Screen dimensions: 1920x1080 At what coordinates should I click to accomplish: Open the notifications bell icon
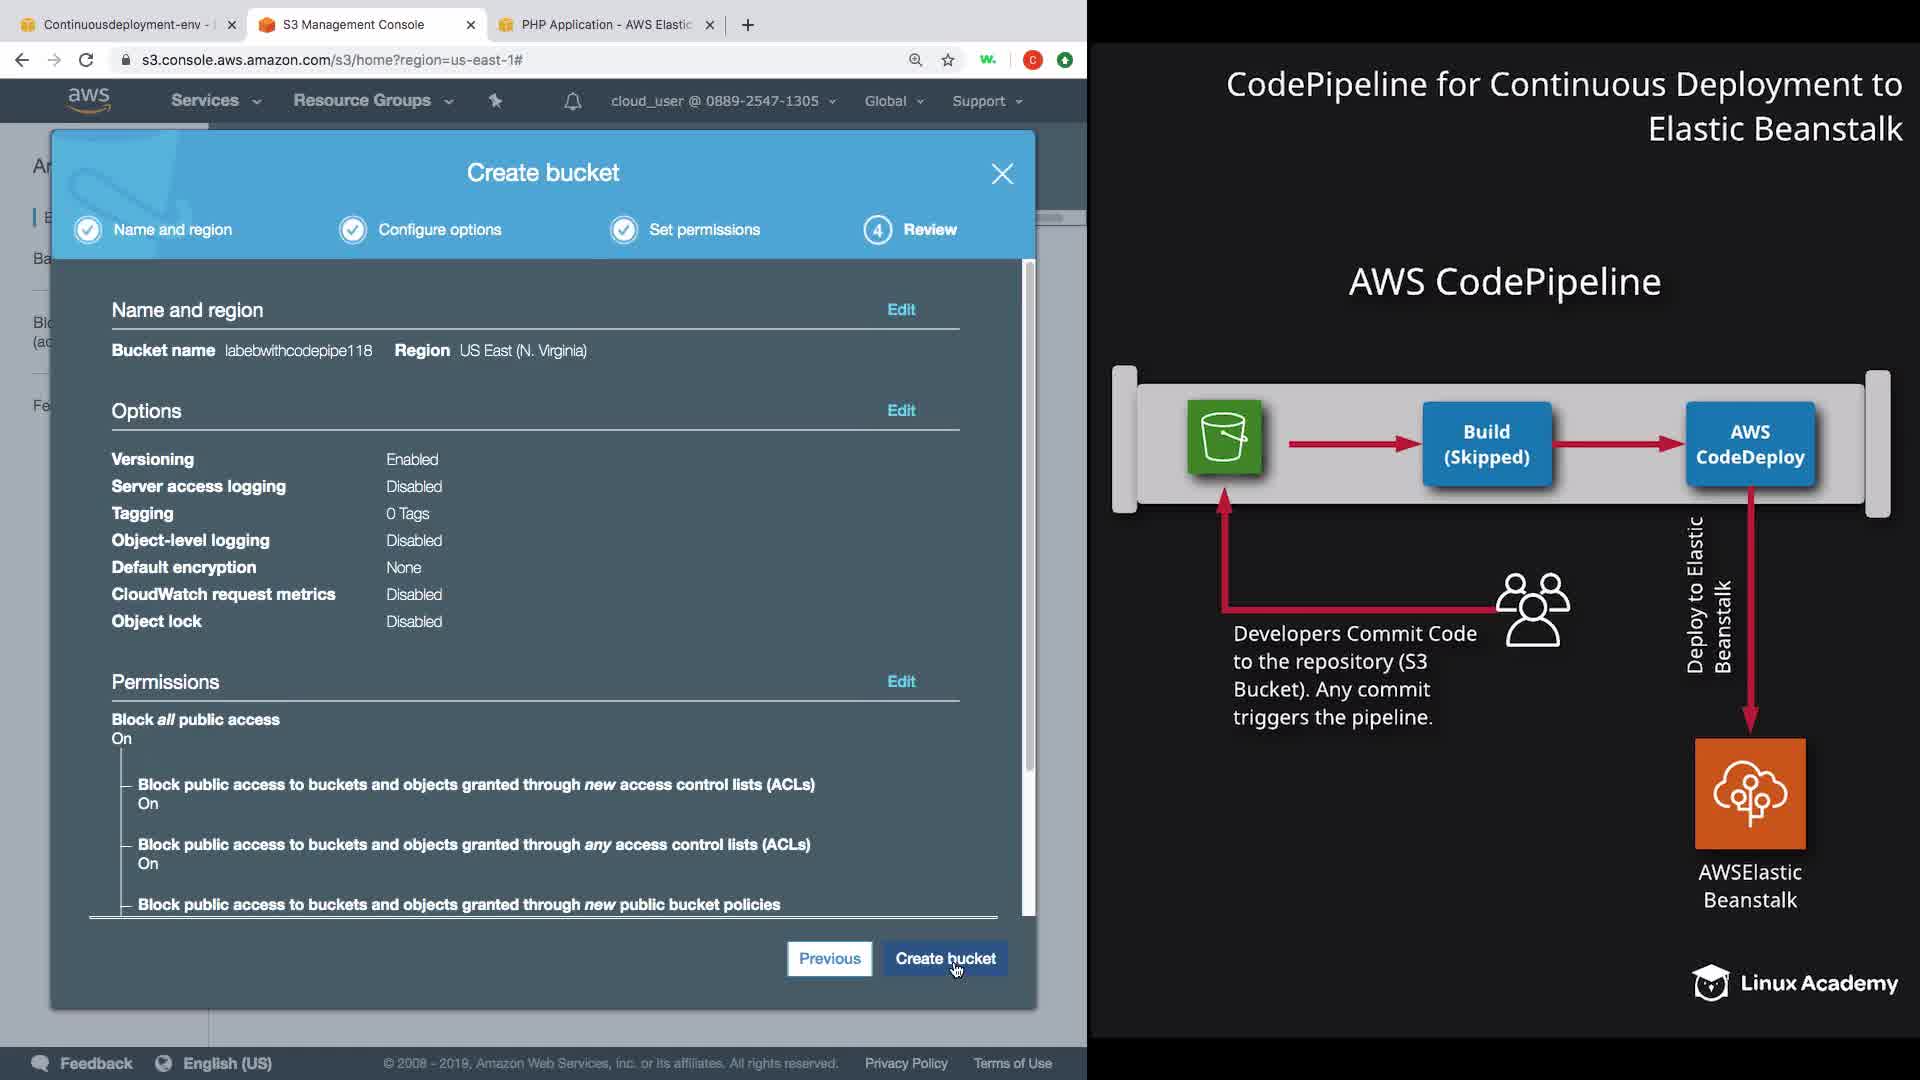point(572,101)
